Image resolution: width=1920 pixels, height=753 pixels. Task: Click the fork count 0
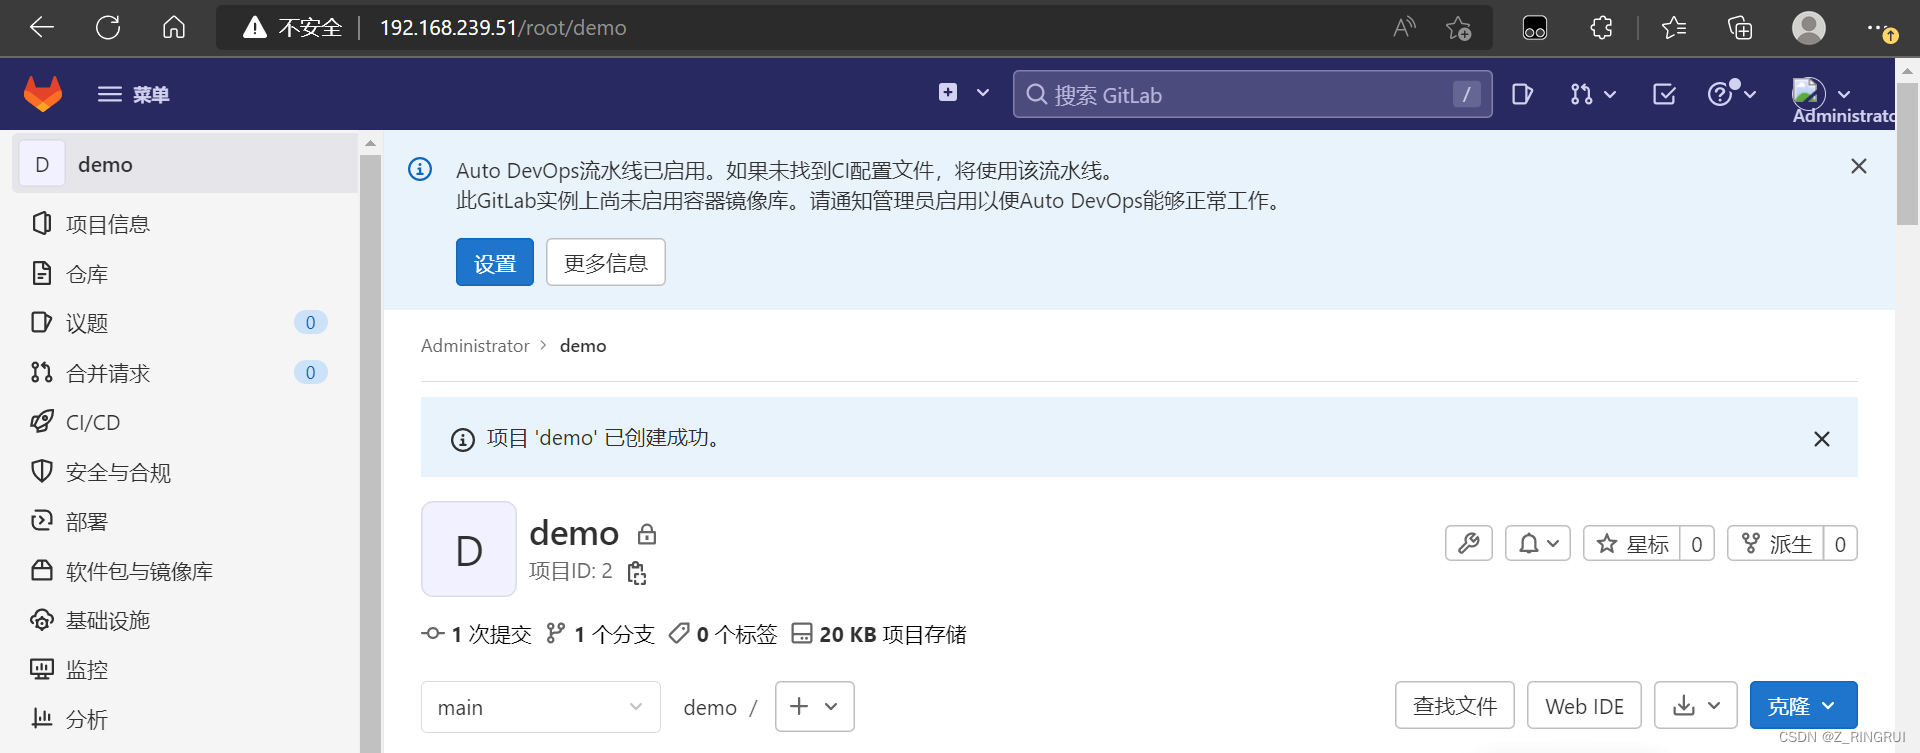coord(1840,543)
